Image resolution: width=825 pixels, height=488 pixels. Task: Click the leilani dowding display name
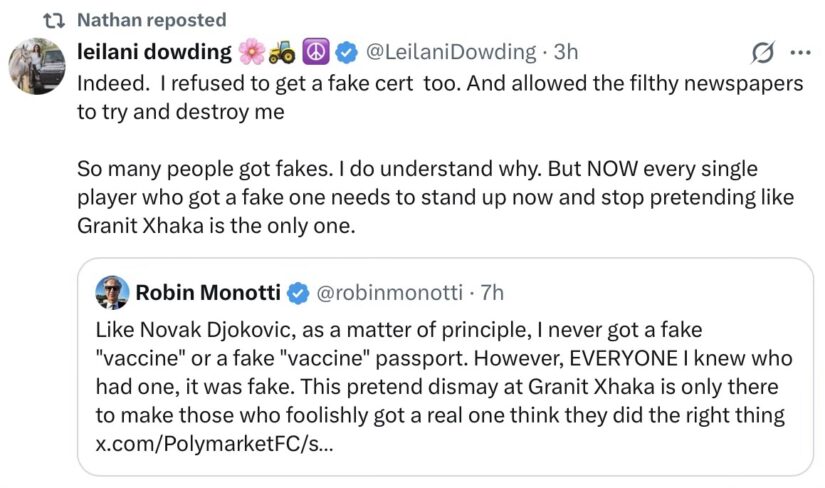(x=154, y=52)
